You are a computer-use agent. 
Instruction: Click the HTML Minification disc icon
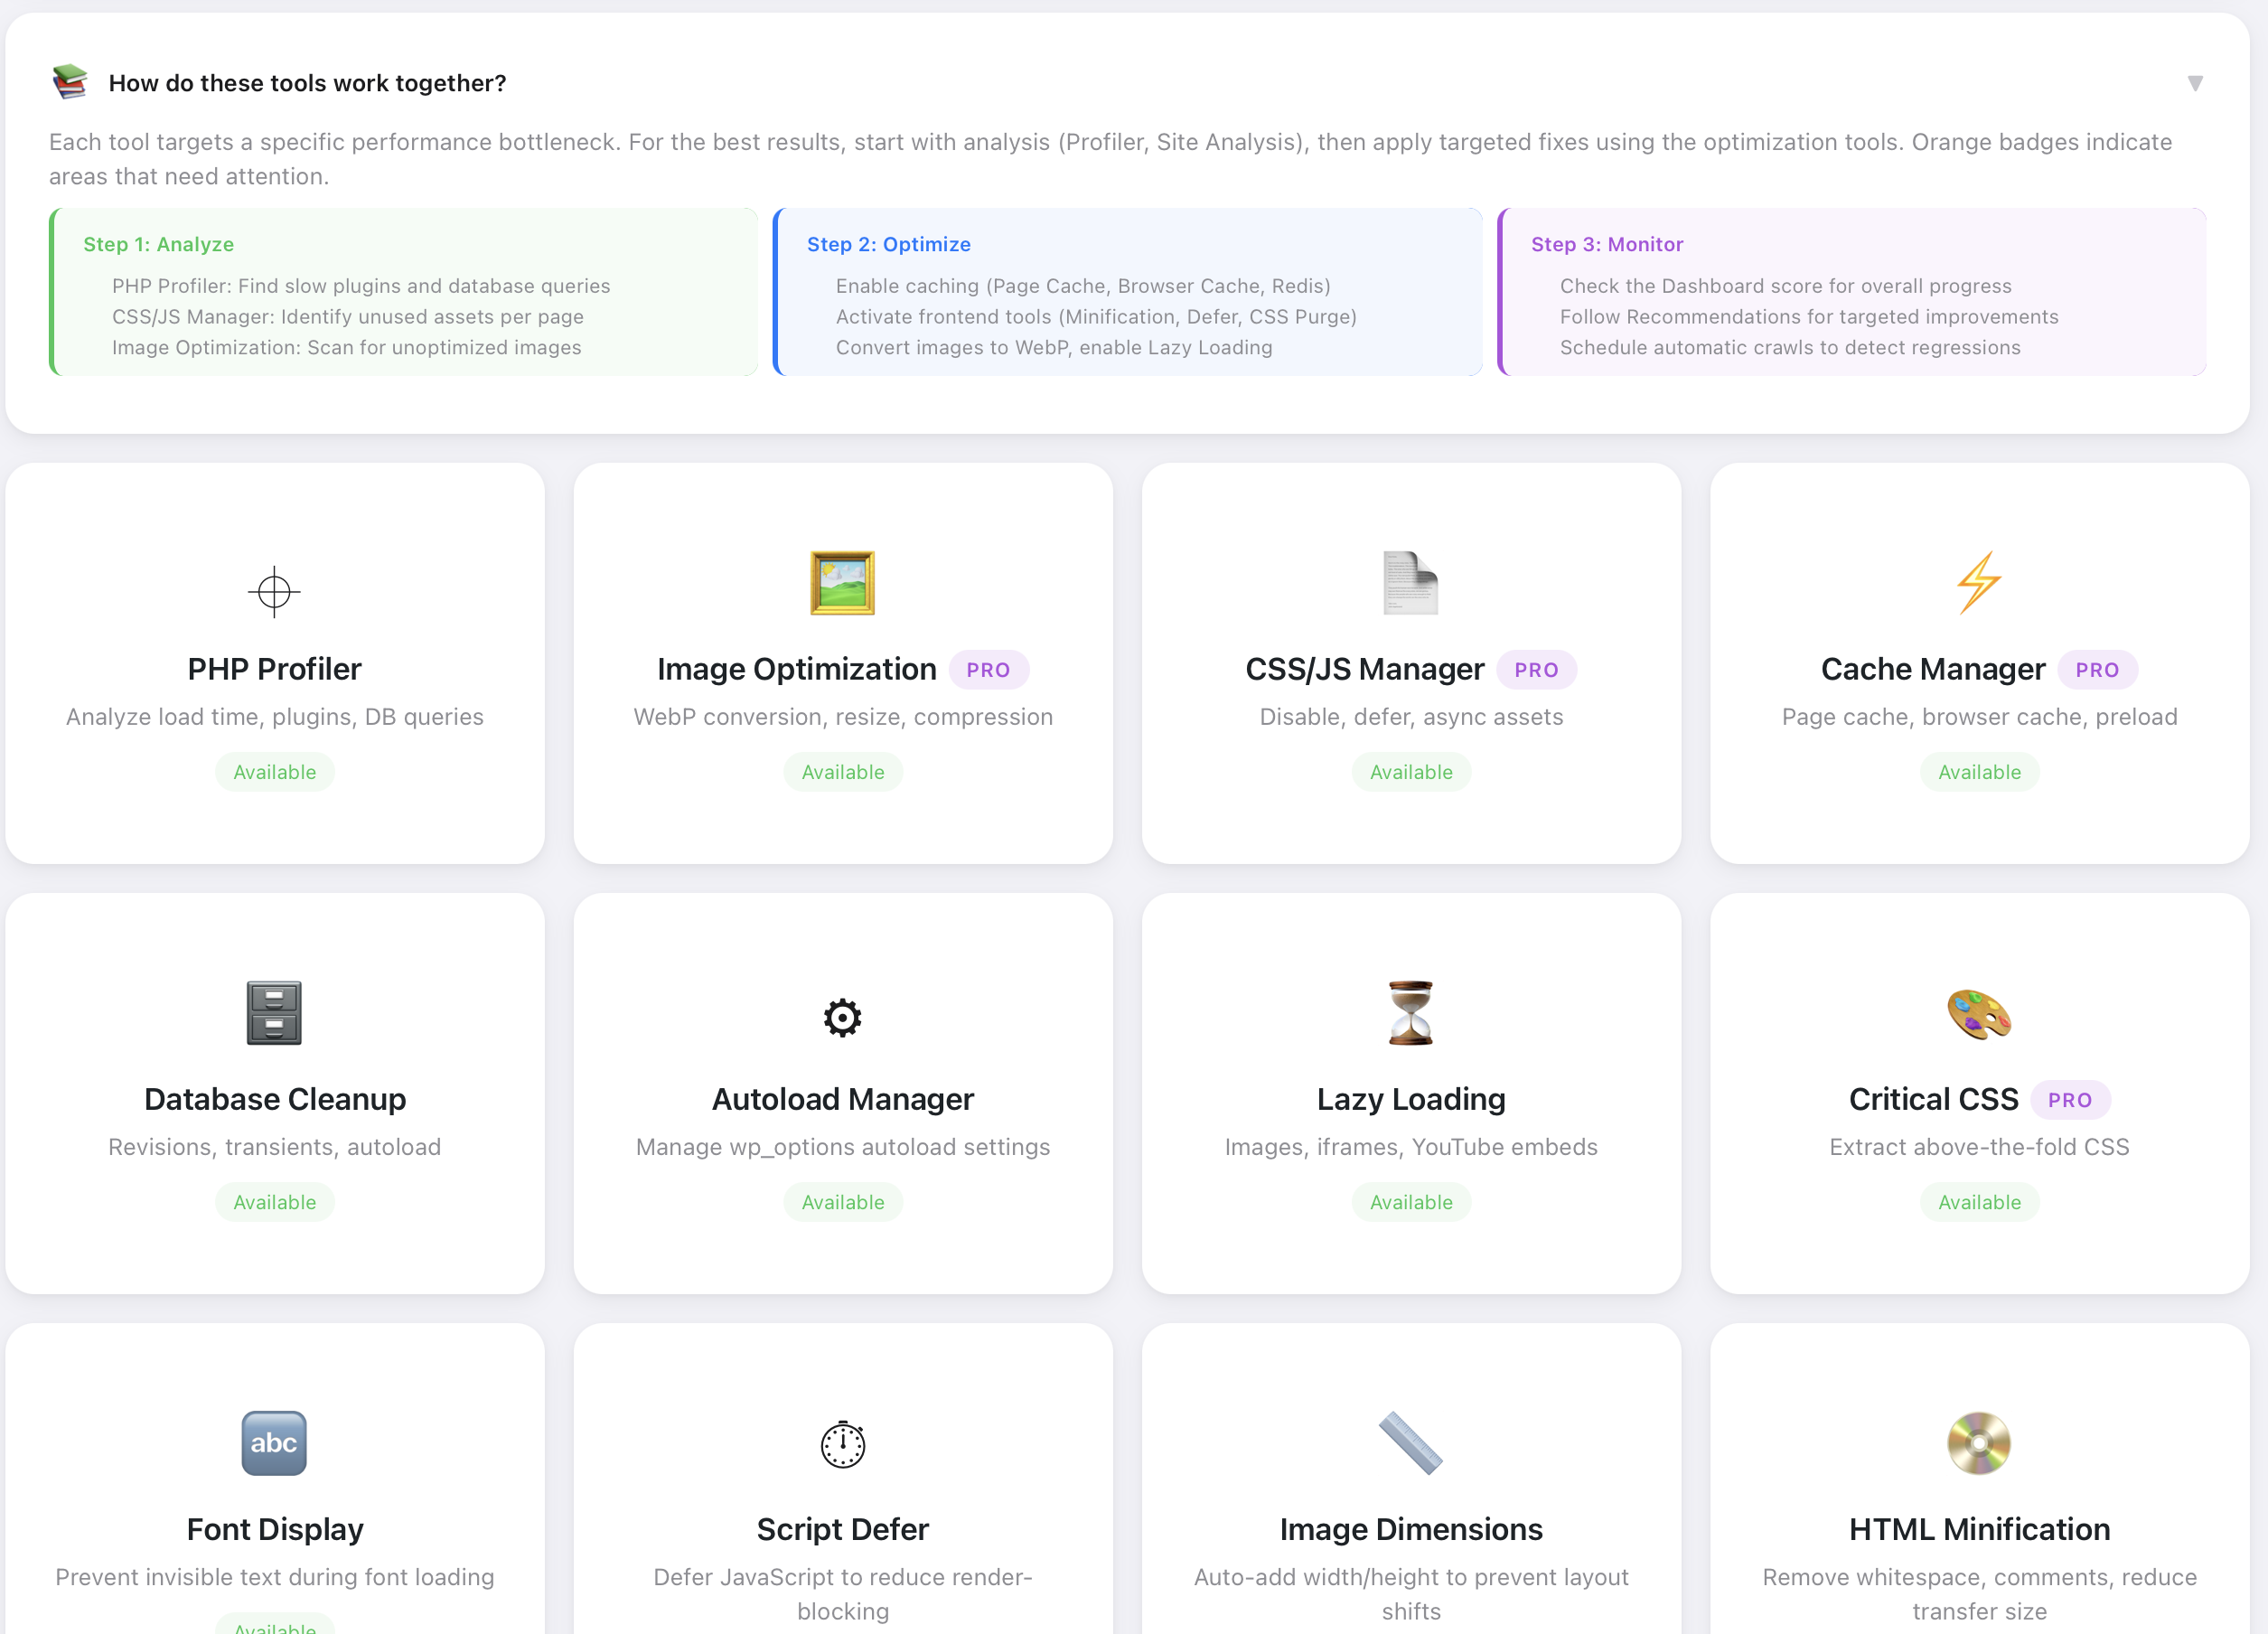point(1978,1444)
